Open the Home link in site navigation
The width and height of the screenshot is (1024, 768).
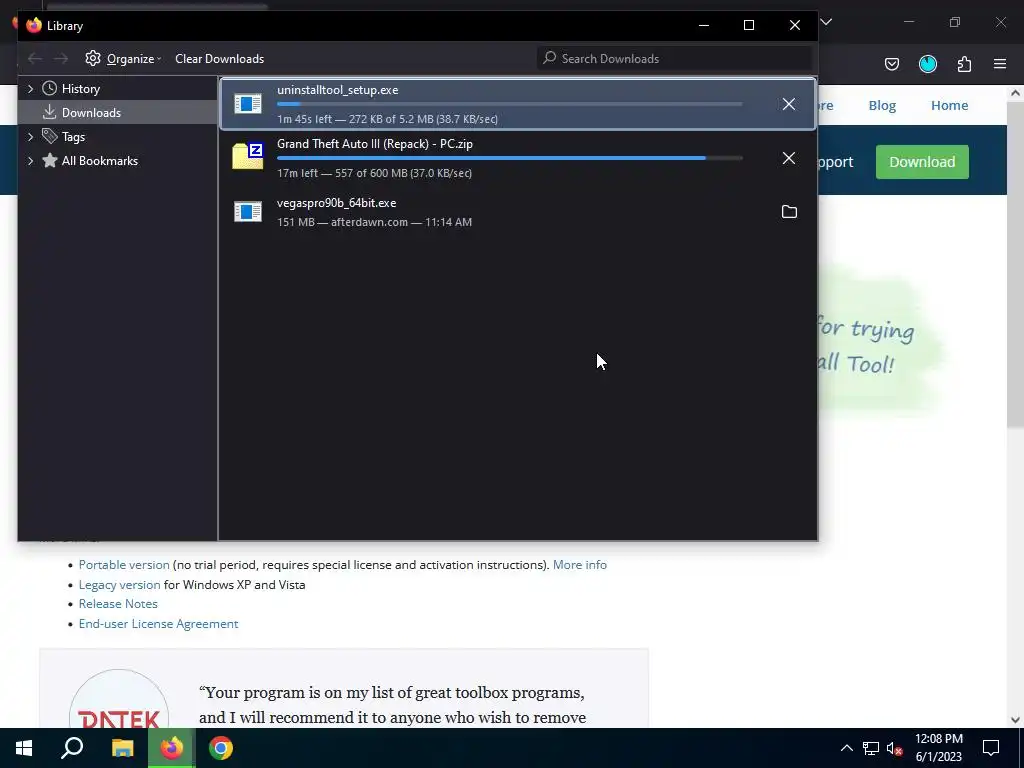[950, 105]
